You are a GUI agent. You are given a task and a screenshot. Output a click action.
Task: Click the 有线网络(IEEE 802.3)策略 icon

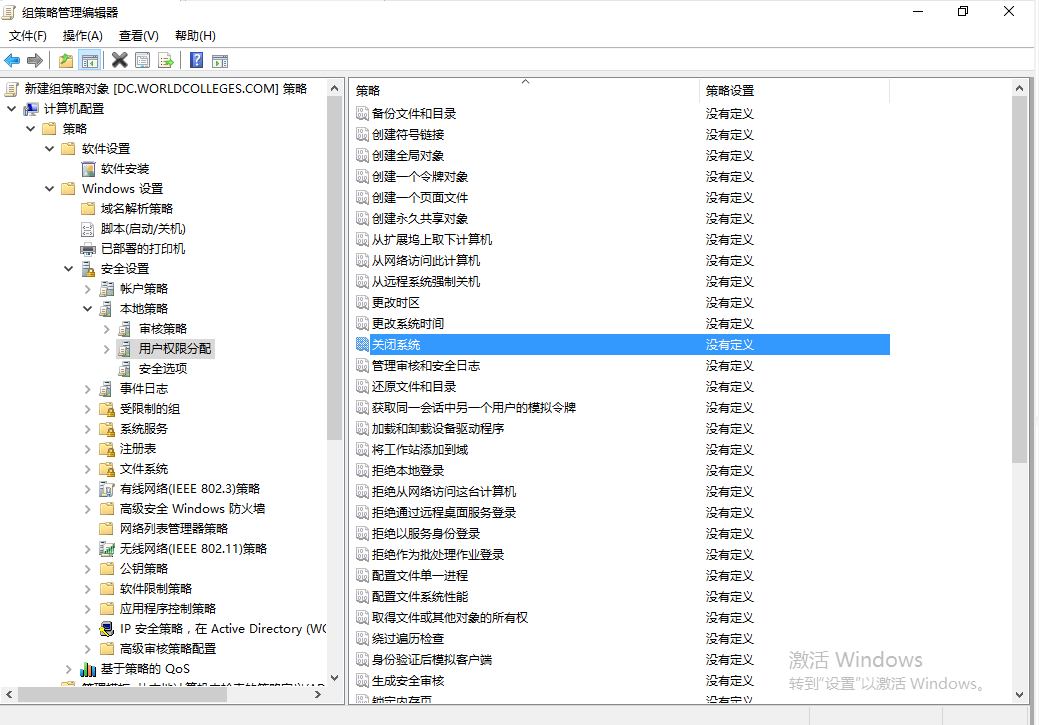pyautogui.click(x=107, y=489)
